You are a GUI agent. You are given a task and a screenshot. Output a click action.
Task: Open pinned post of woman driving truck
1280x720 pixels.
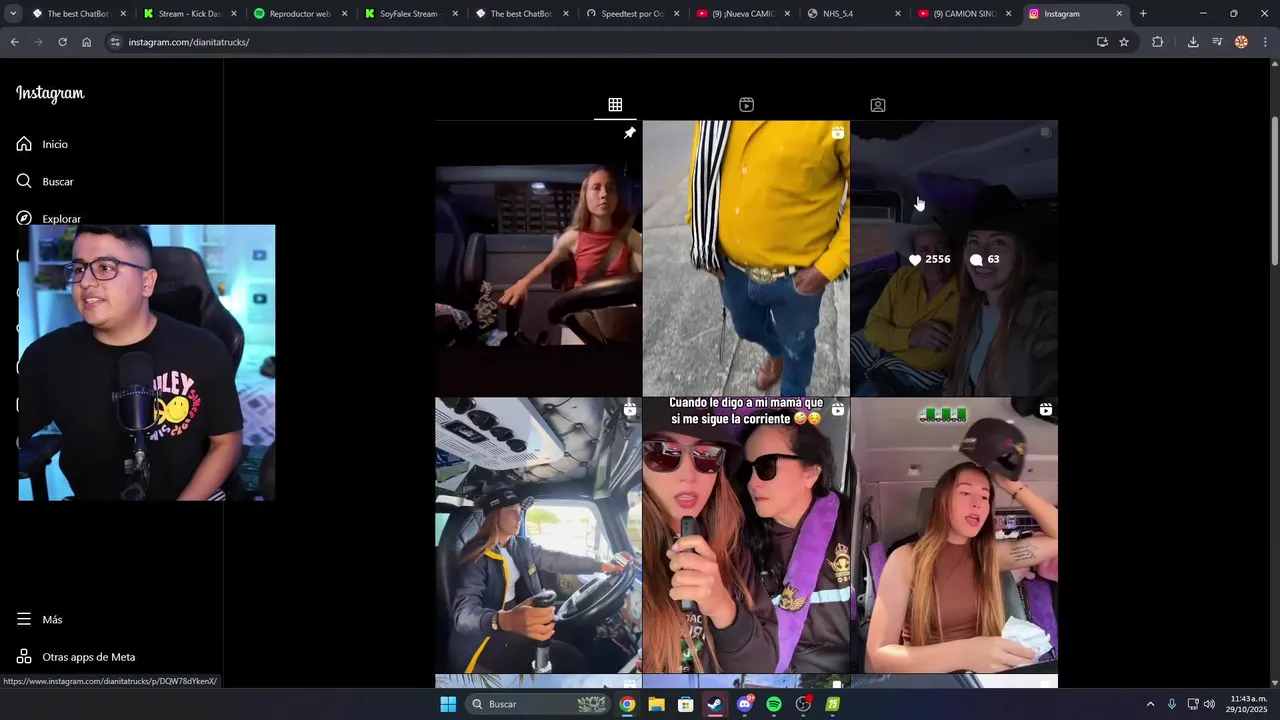coord(538,258)
